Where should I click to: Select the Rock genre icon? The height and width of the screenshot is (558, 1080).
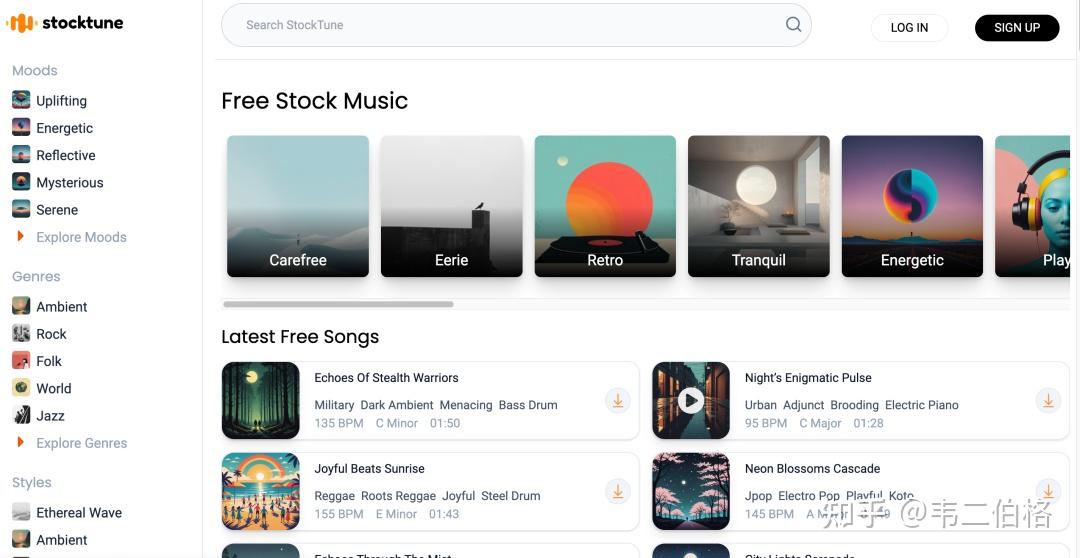pyautogui.click(x=21, y=334)
